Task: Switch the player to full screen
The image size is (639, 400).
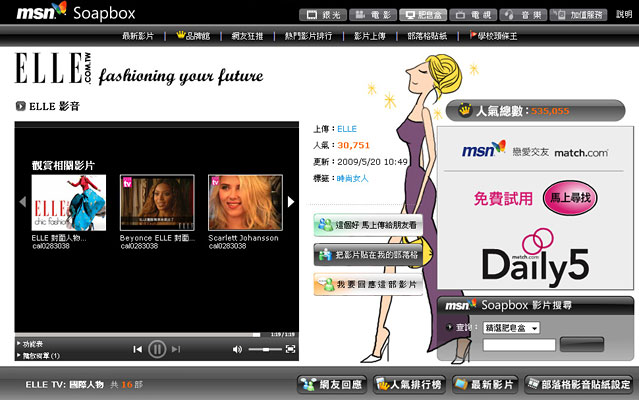Action: coord(290,349)
